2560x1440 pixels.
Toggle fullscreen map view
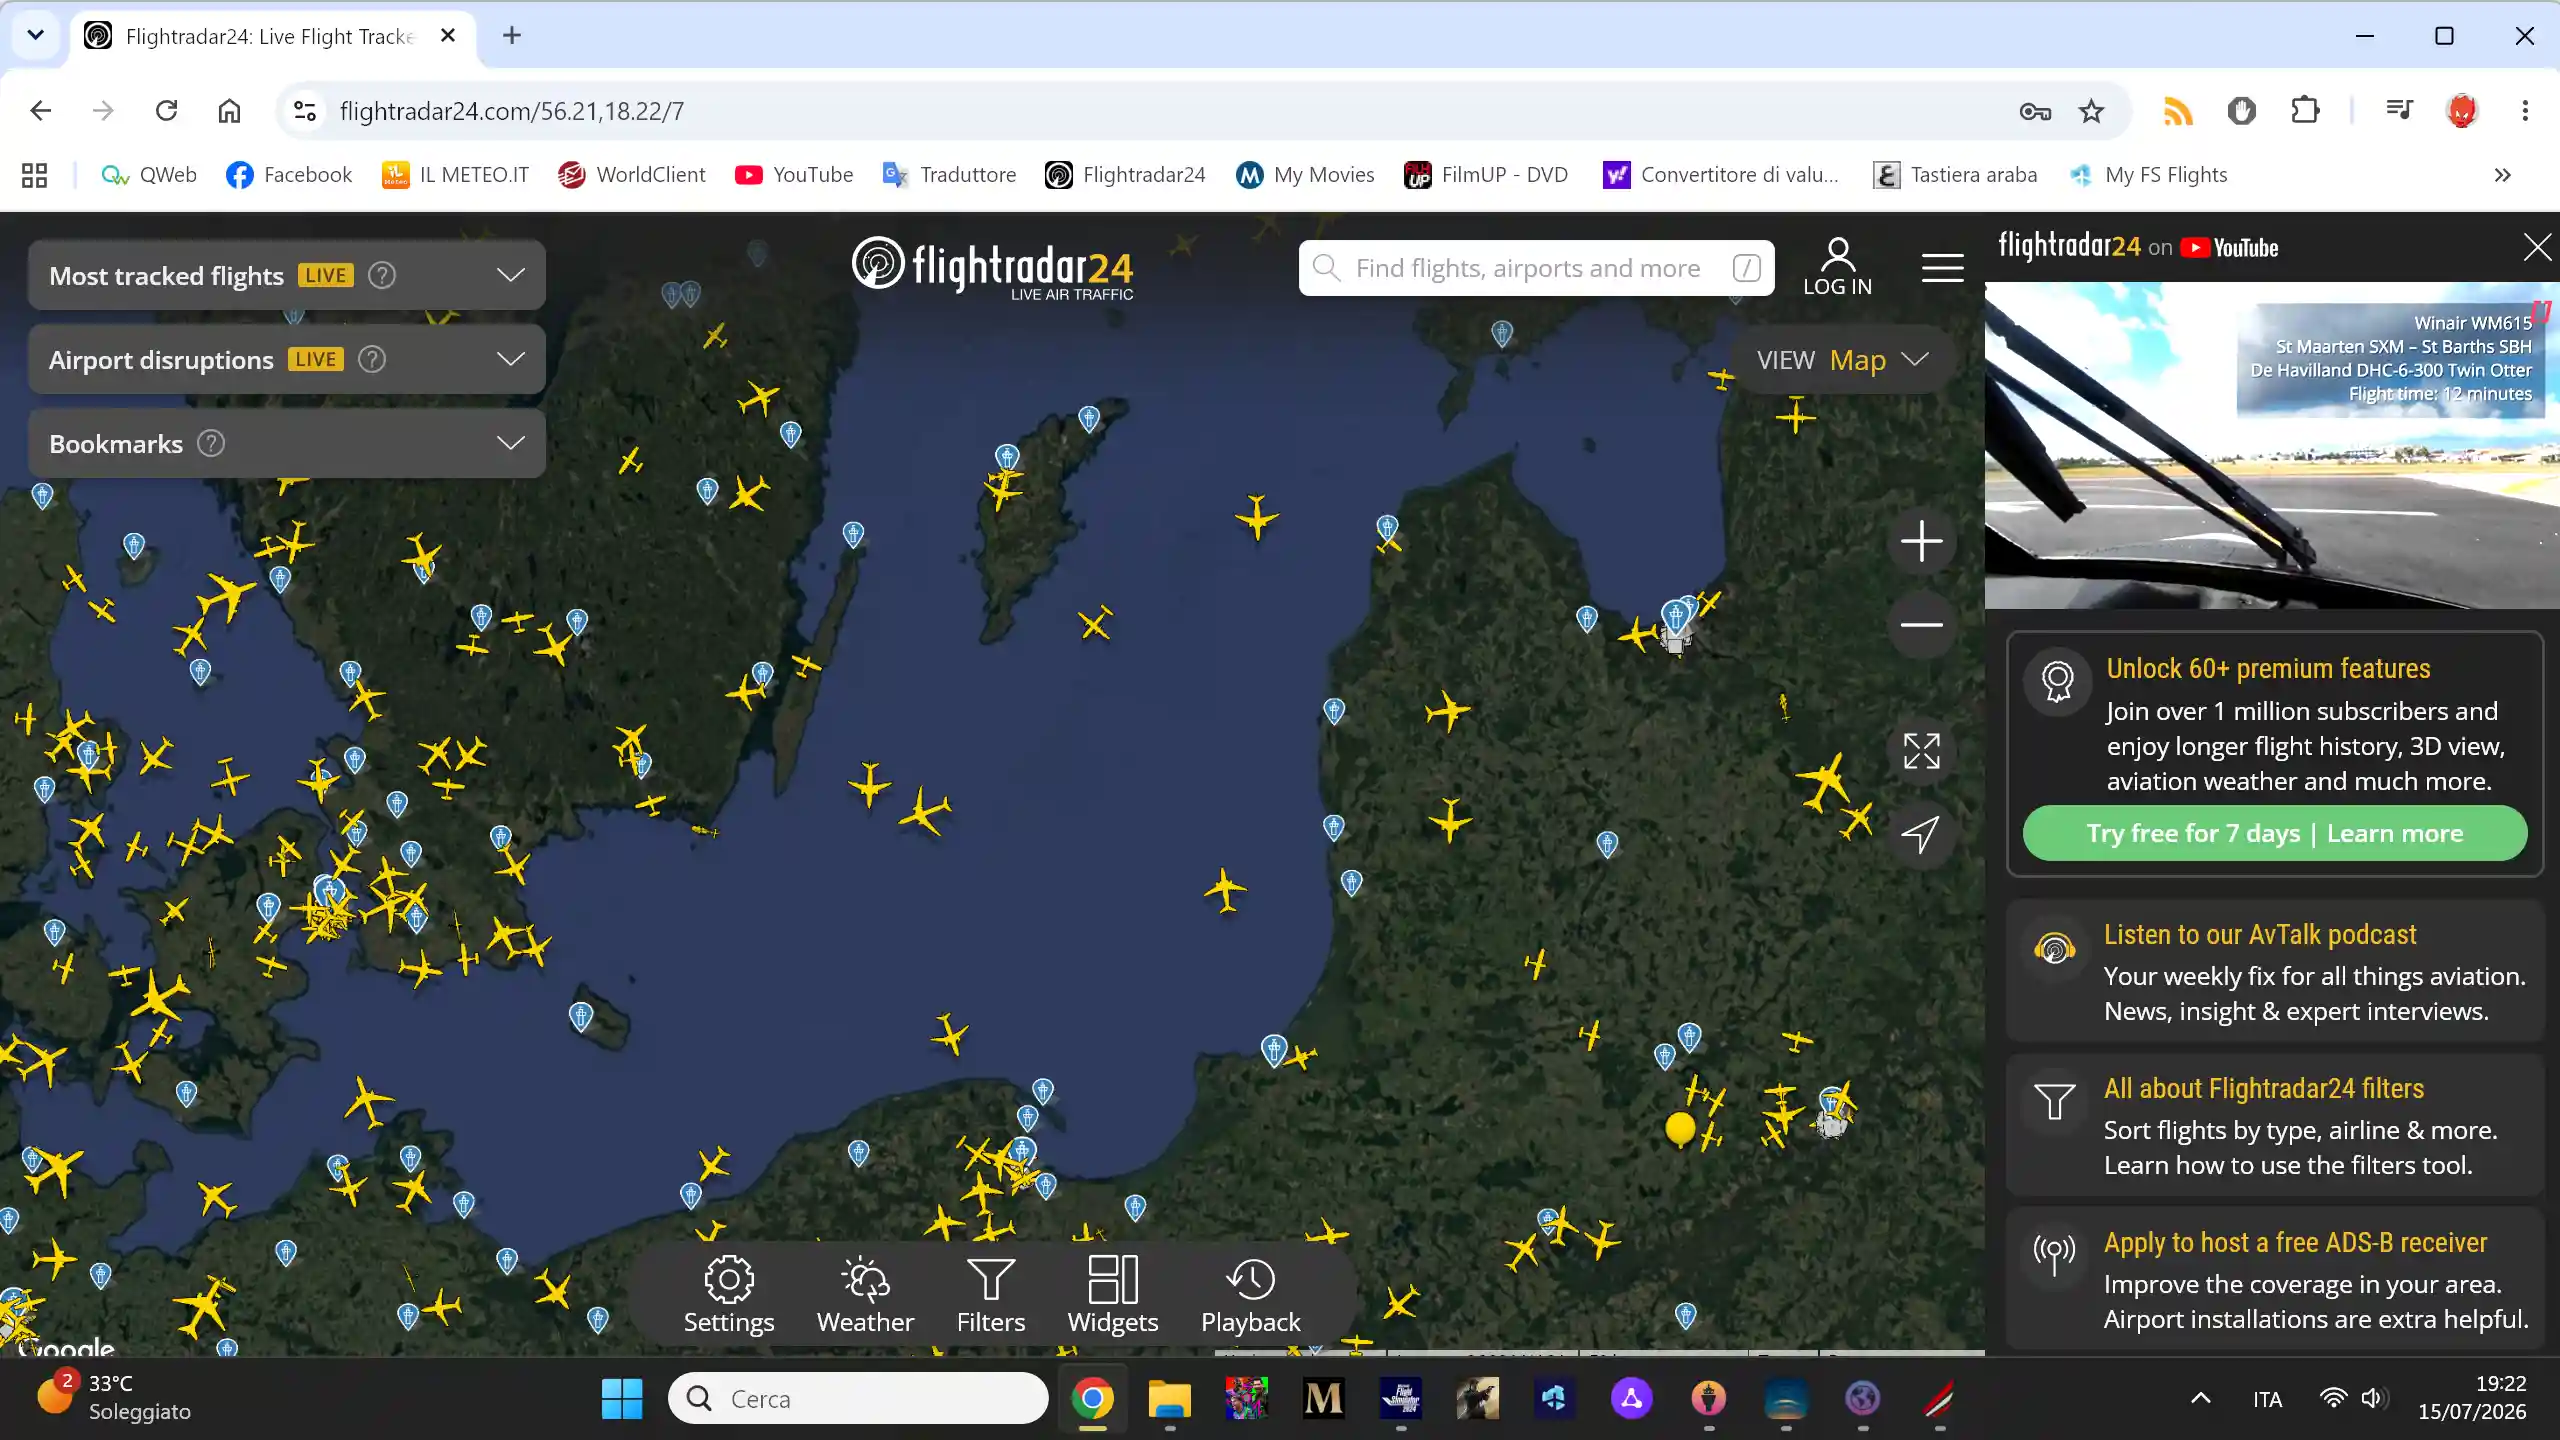tap(1921, 751)
